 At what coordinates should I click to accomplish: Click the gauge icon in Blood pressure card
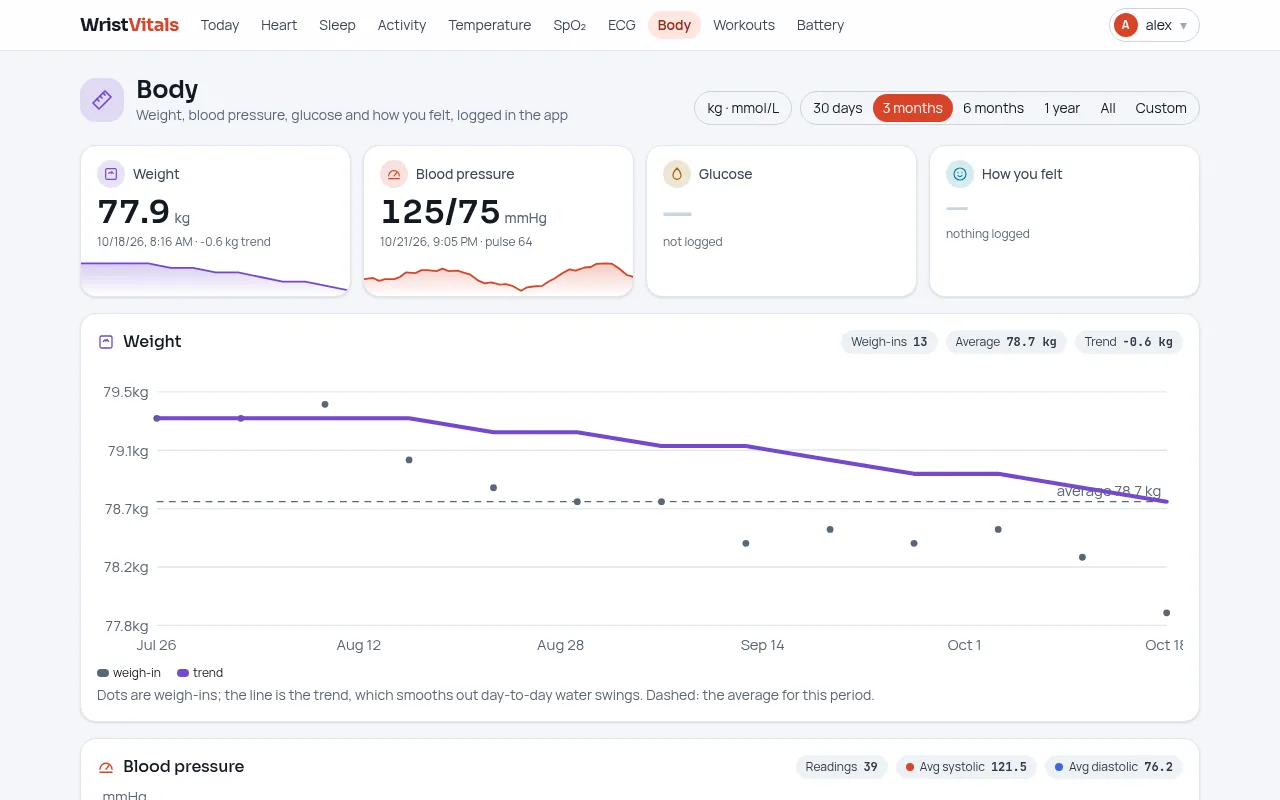click(394, 174)
